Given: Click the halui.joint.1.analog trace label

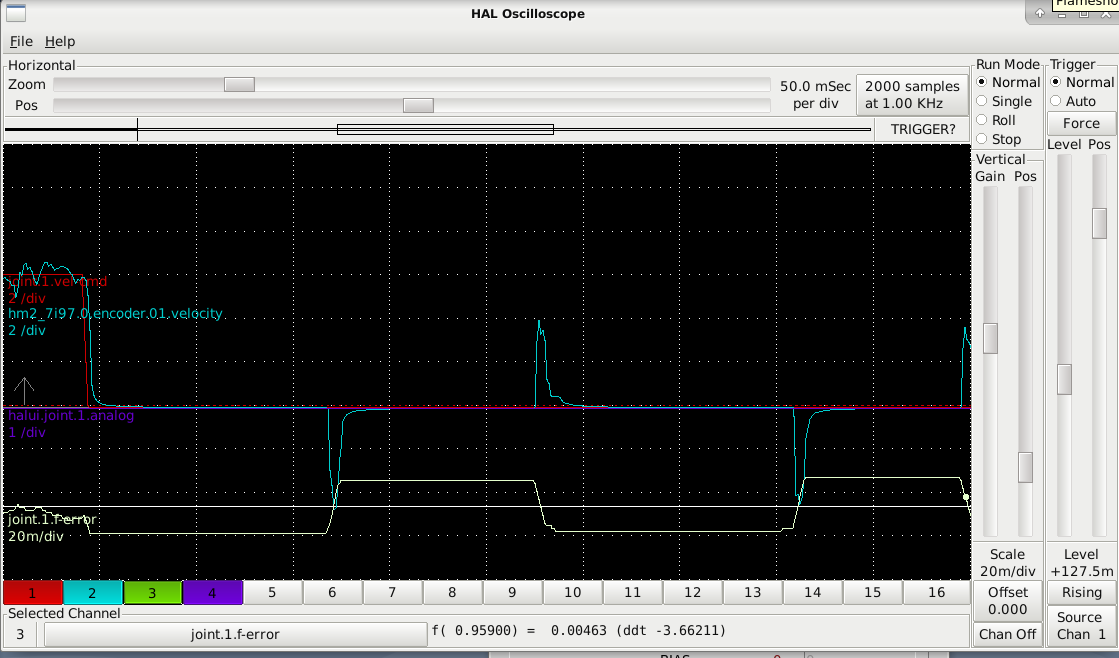Looking at the screenshot, I should coord(71,415).
